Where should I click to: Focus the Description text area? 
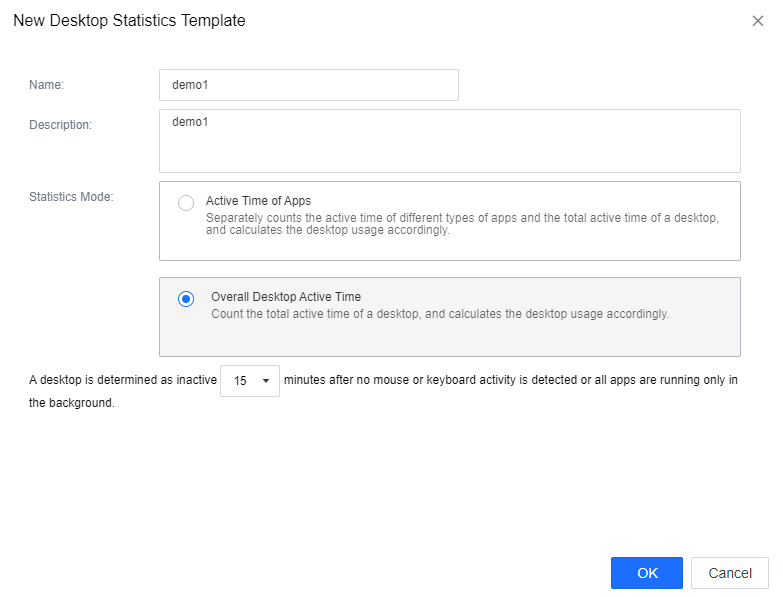[x=449, y=141]
